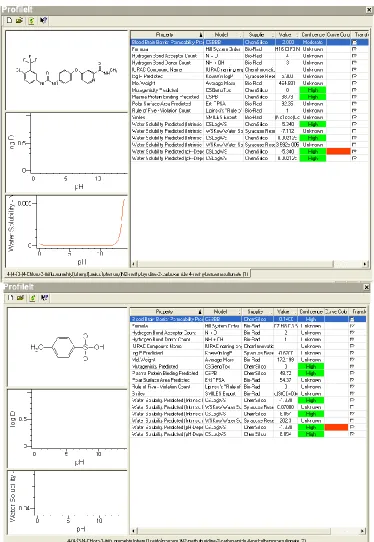Screen dimensions: 374x542
Task: Sort by Value column header in lower window
Action: [x=285, y=312]
